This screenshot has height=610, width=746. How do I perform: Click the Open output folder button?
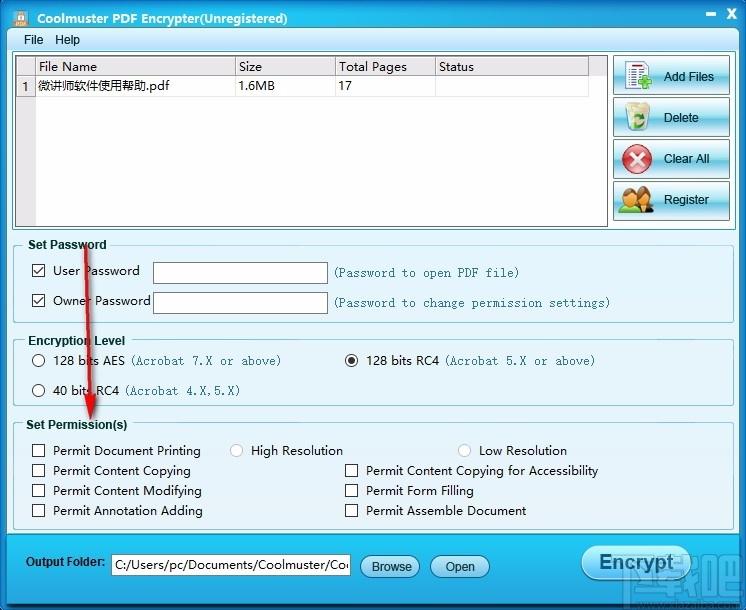point(460,566)
